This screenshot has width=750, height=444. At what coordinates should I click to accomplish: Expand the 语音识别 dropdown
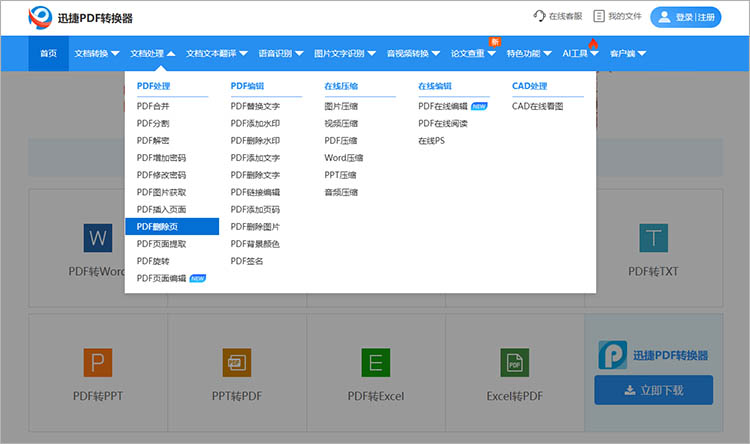click(281, 54)
